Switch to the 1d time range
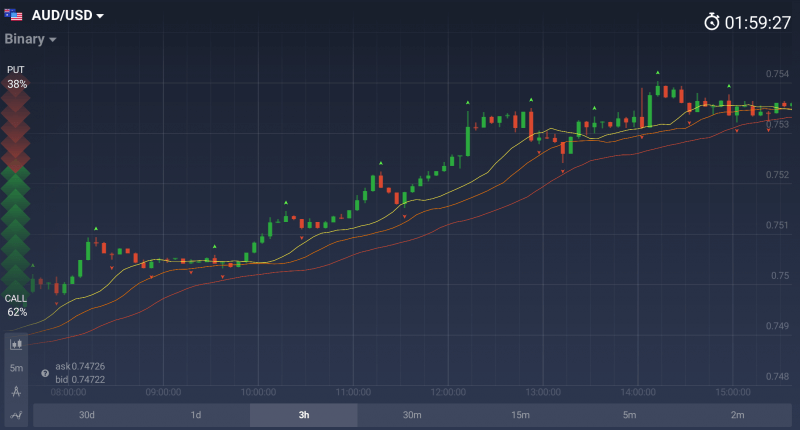 pyautogui.click(x=196, y=415)
